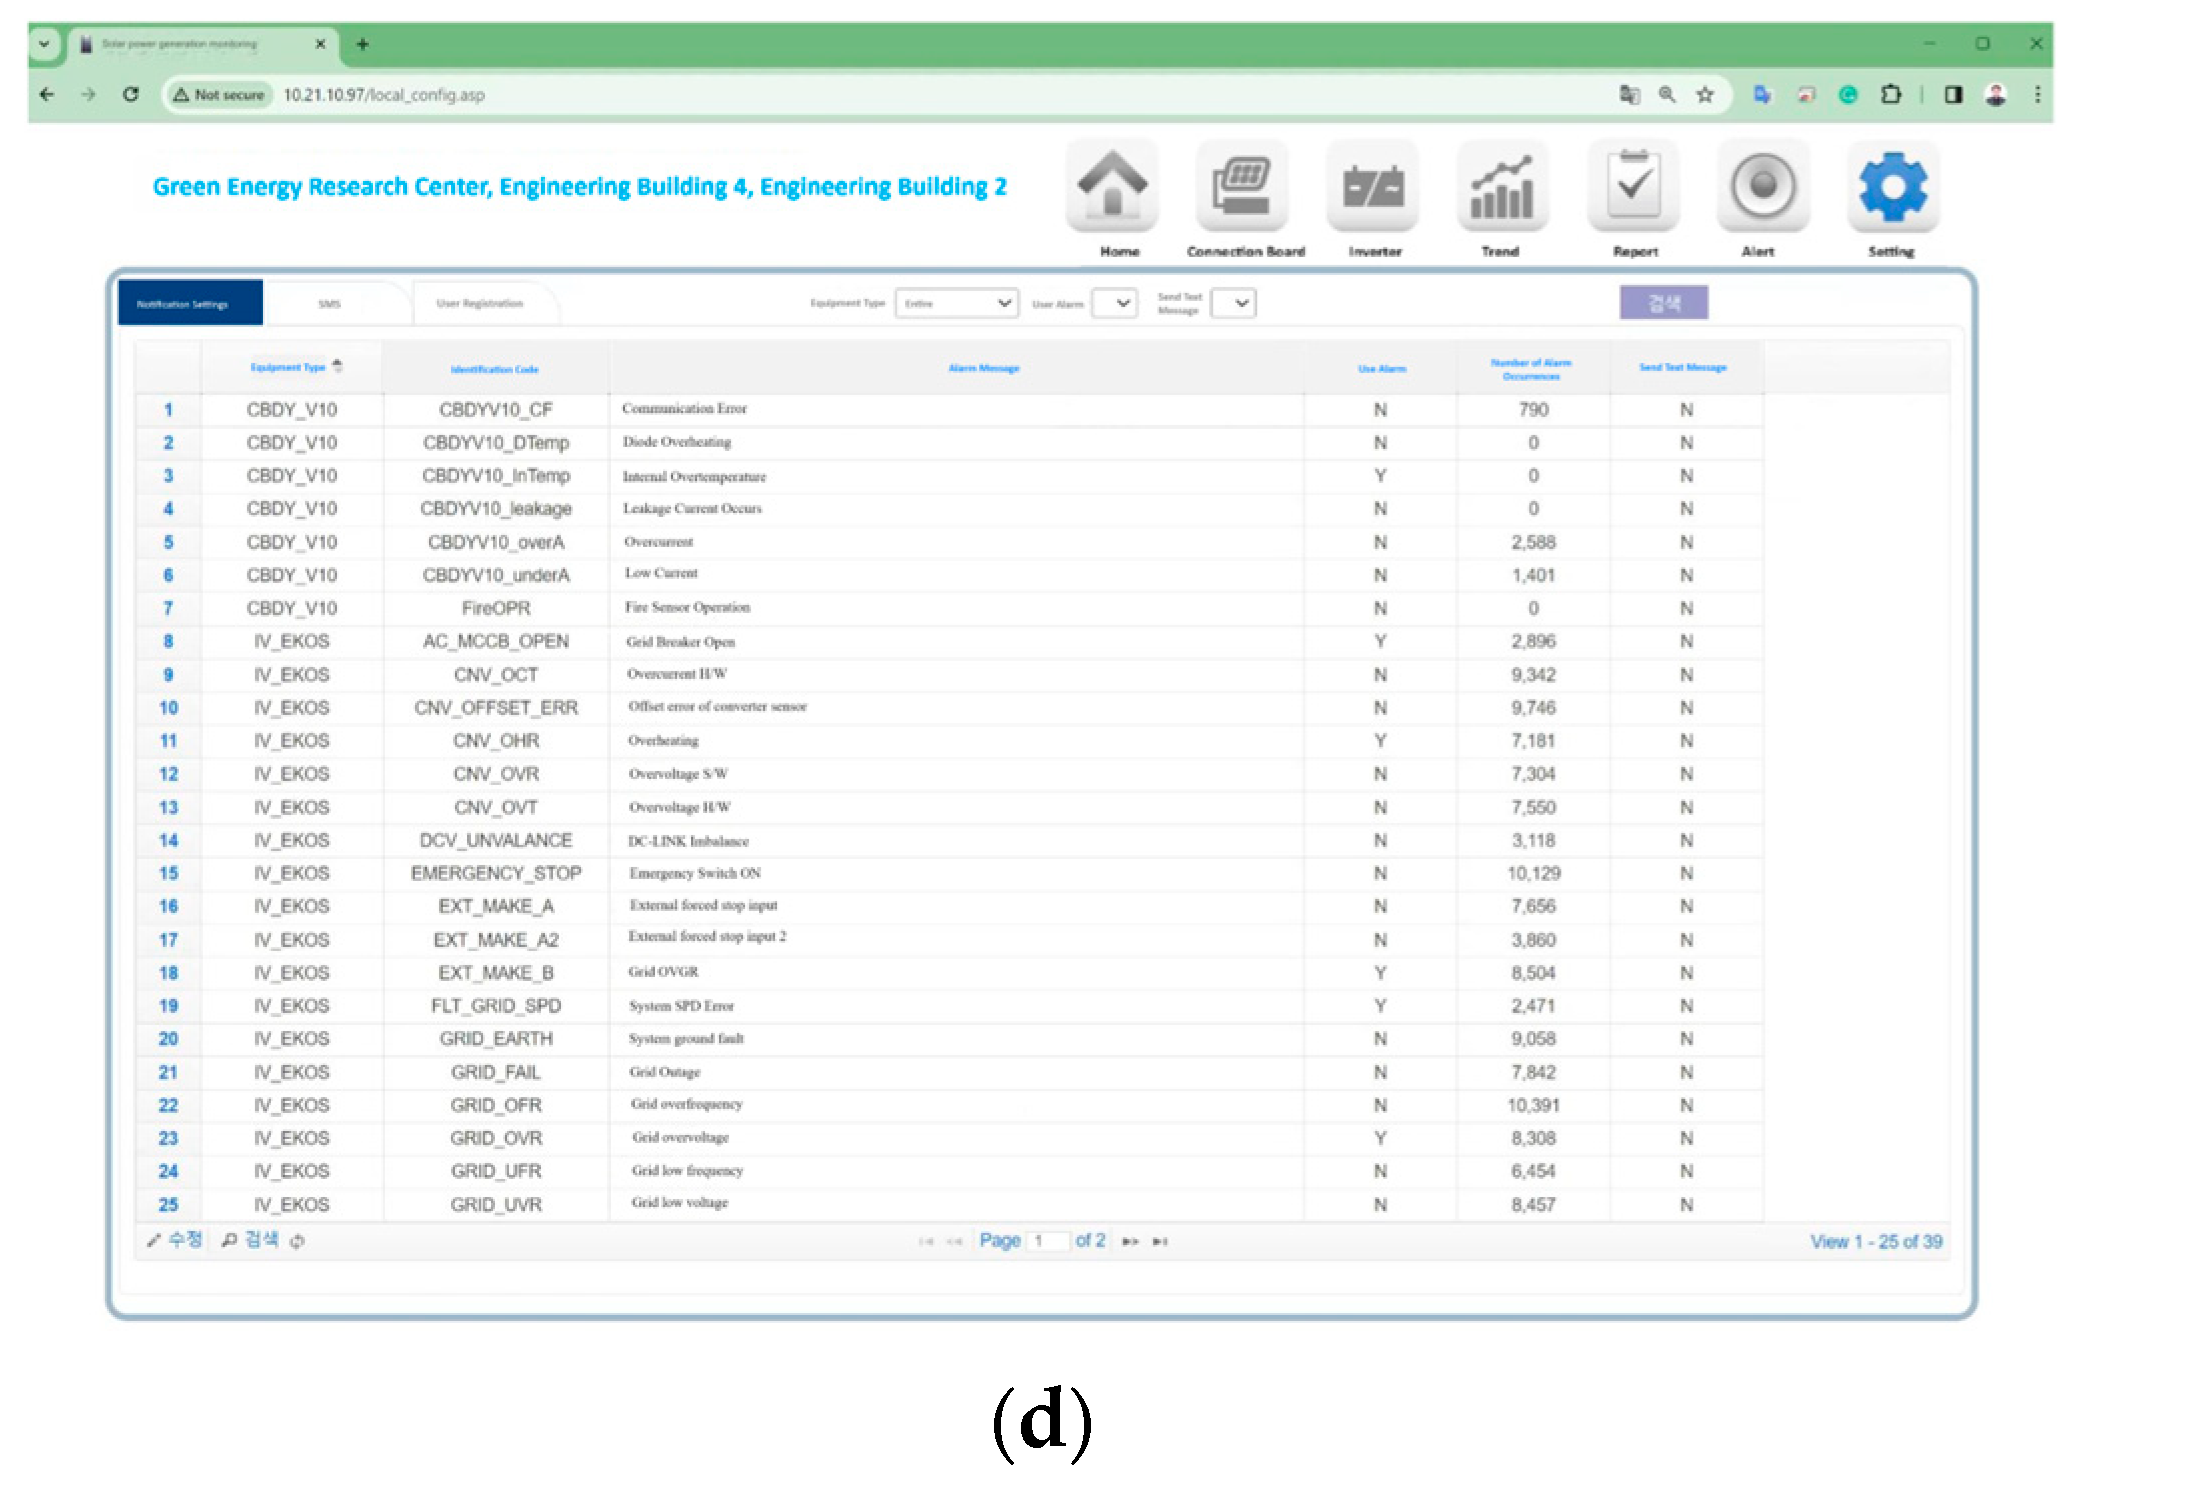Open the browser three-dot menu

tap(2038, 95)
